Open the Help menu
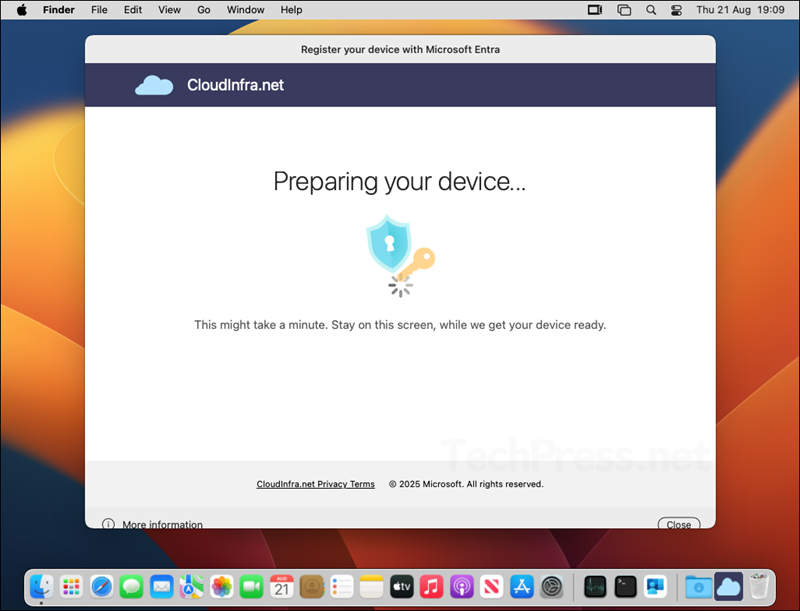800x611 pixels. [291, 10]
